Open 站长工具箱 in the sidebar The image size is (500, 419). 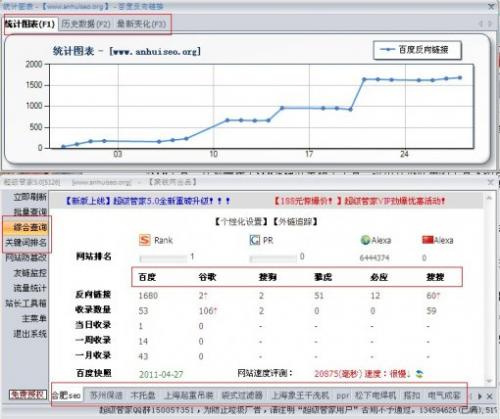click(26, 303)
